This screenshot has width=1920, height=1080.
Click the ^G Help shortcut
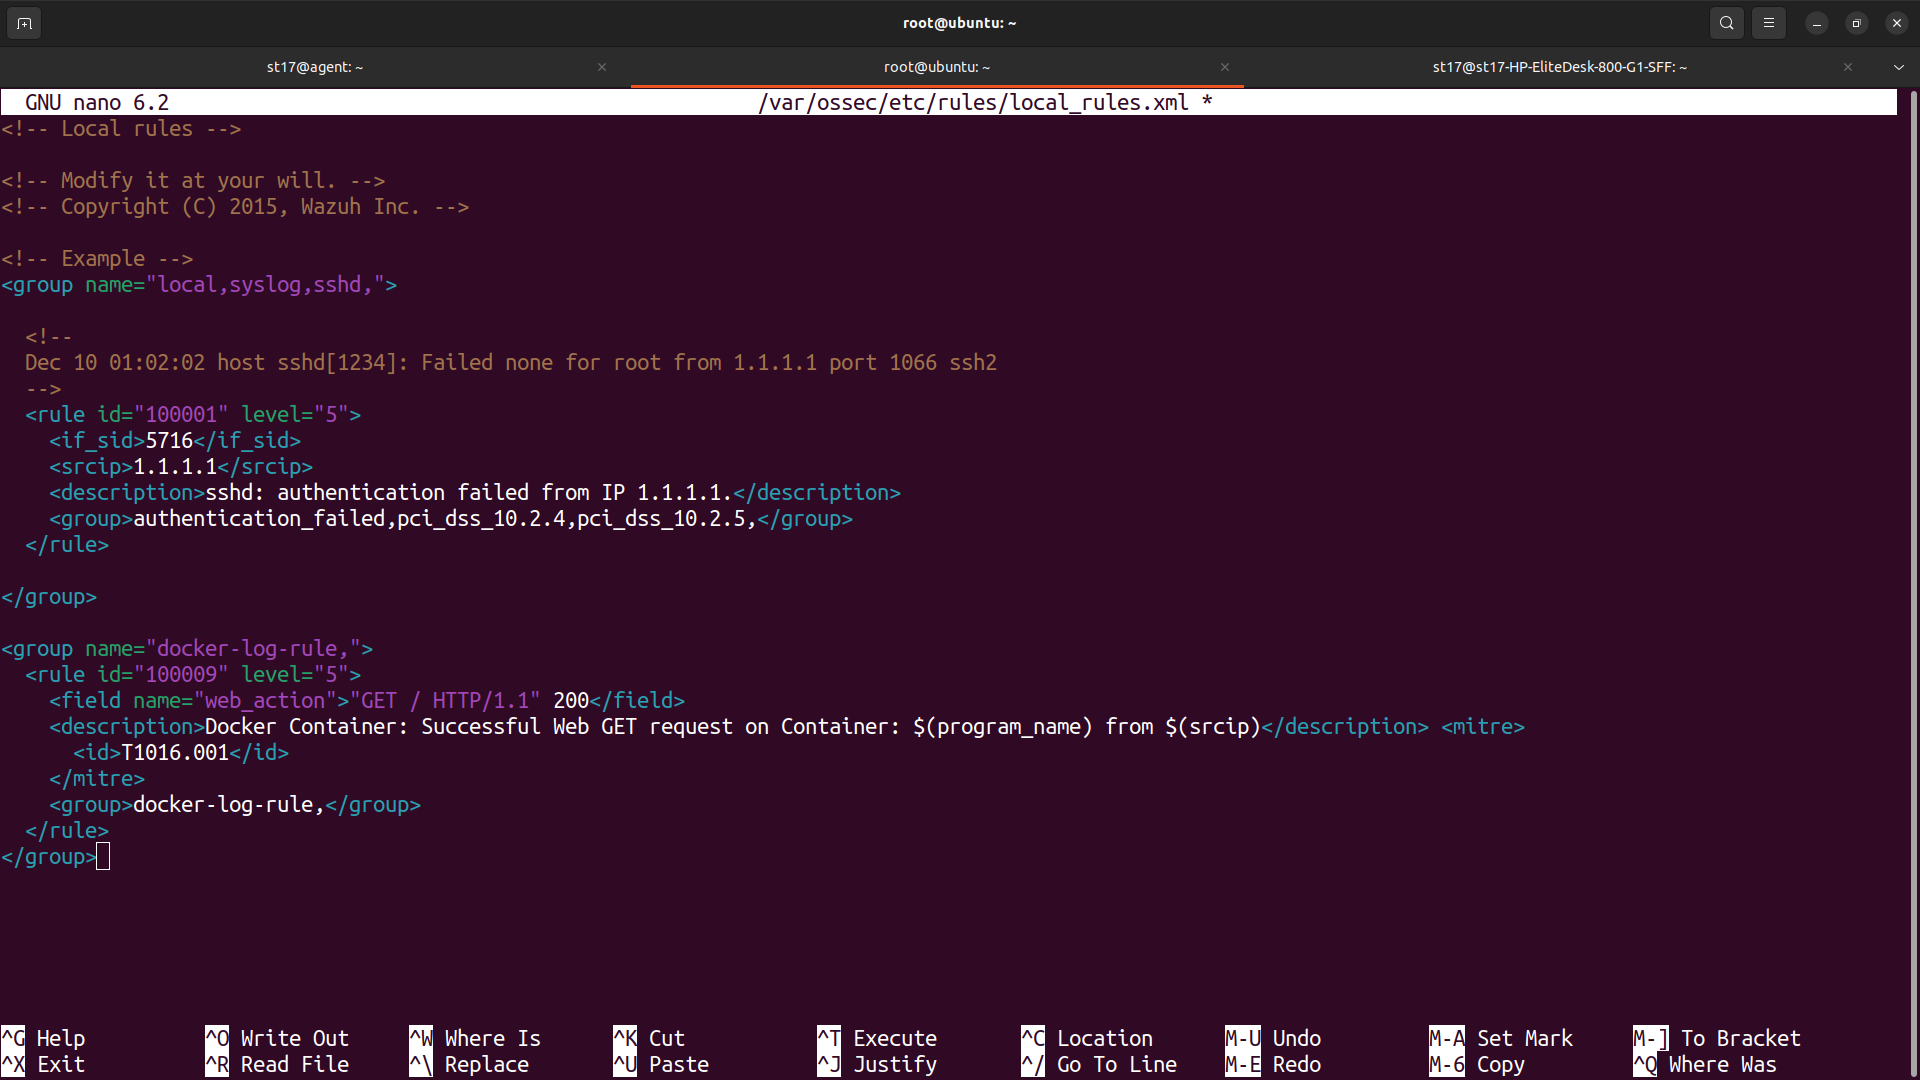[x=43, y=1038]
